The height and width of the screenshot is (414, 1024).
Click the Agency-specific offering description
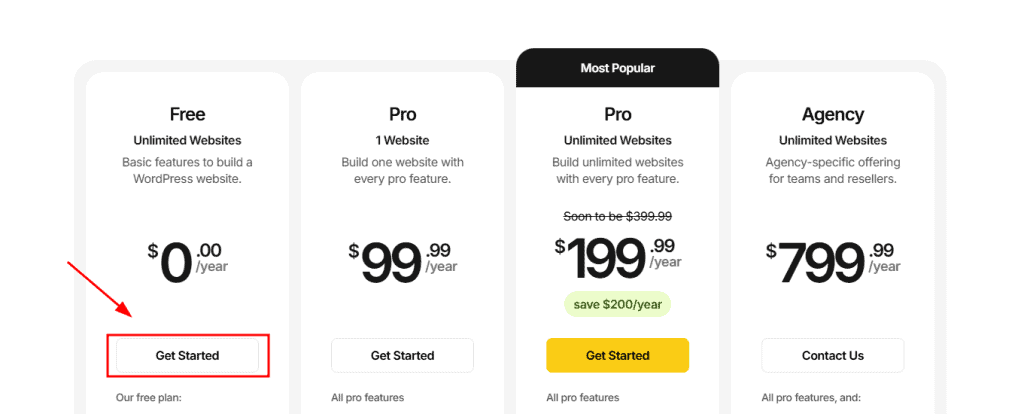833,170
